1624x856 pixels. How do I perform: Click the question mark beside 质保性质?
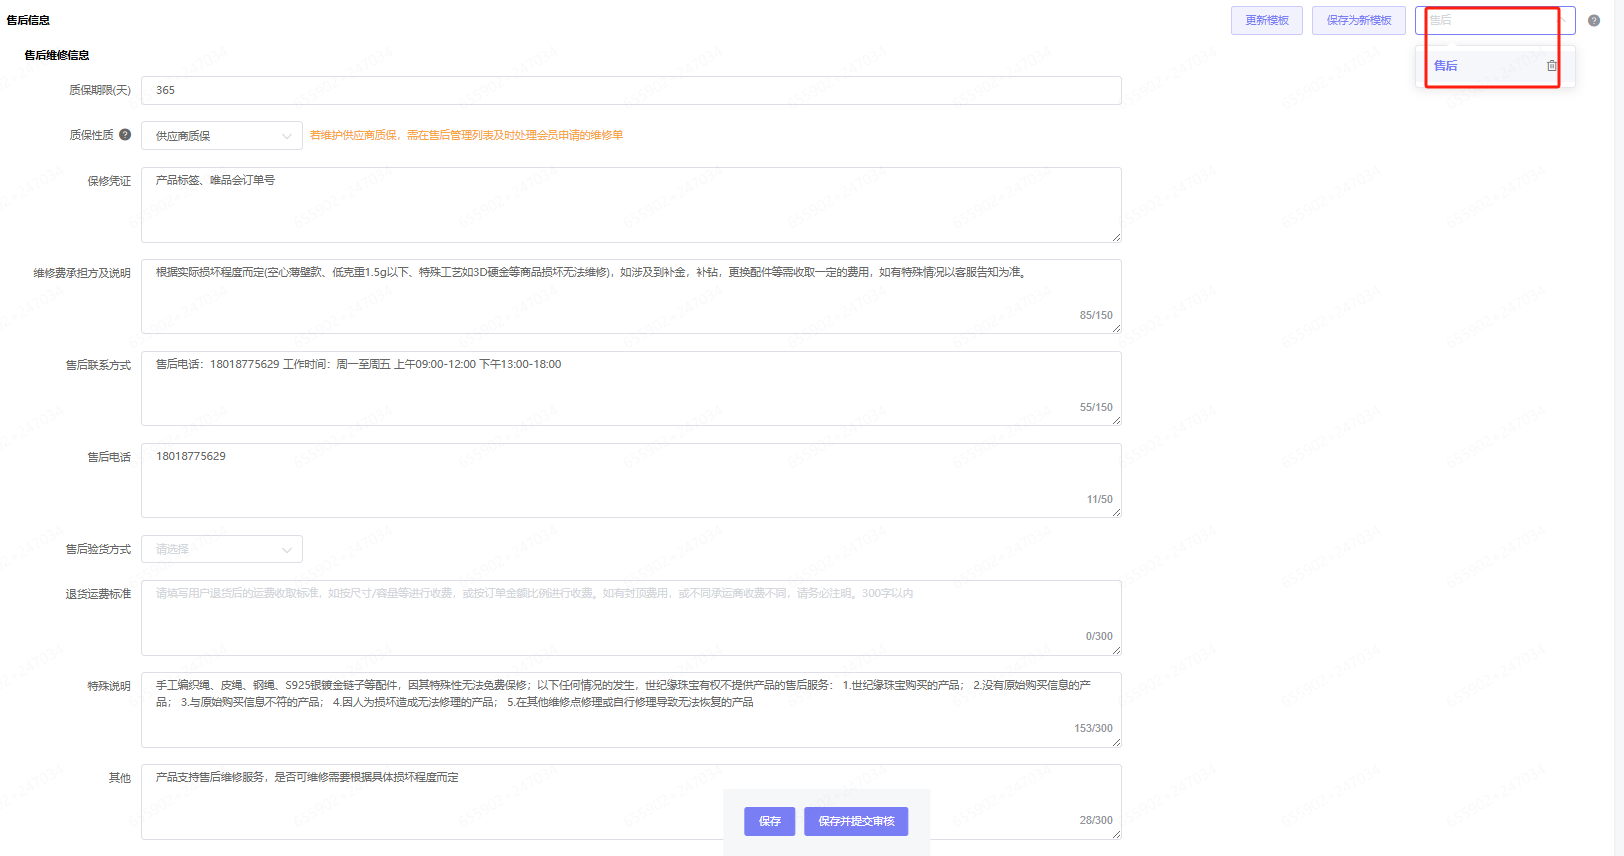(125, 135)
